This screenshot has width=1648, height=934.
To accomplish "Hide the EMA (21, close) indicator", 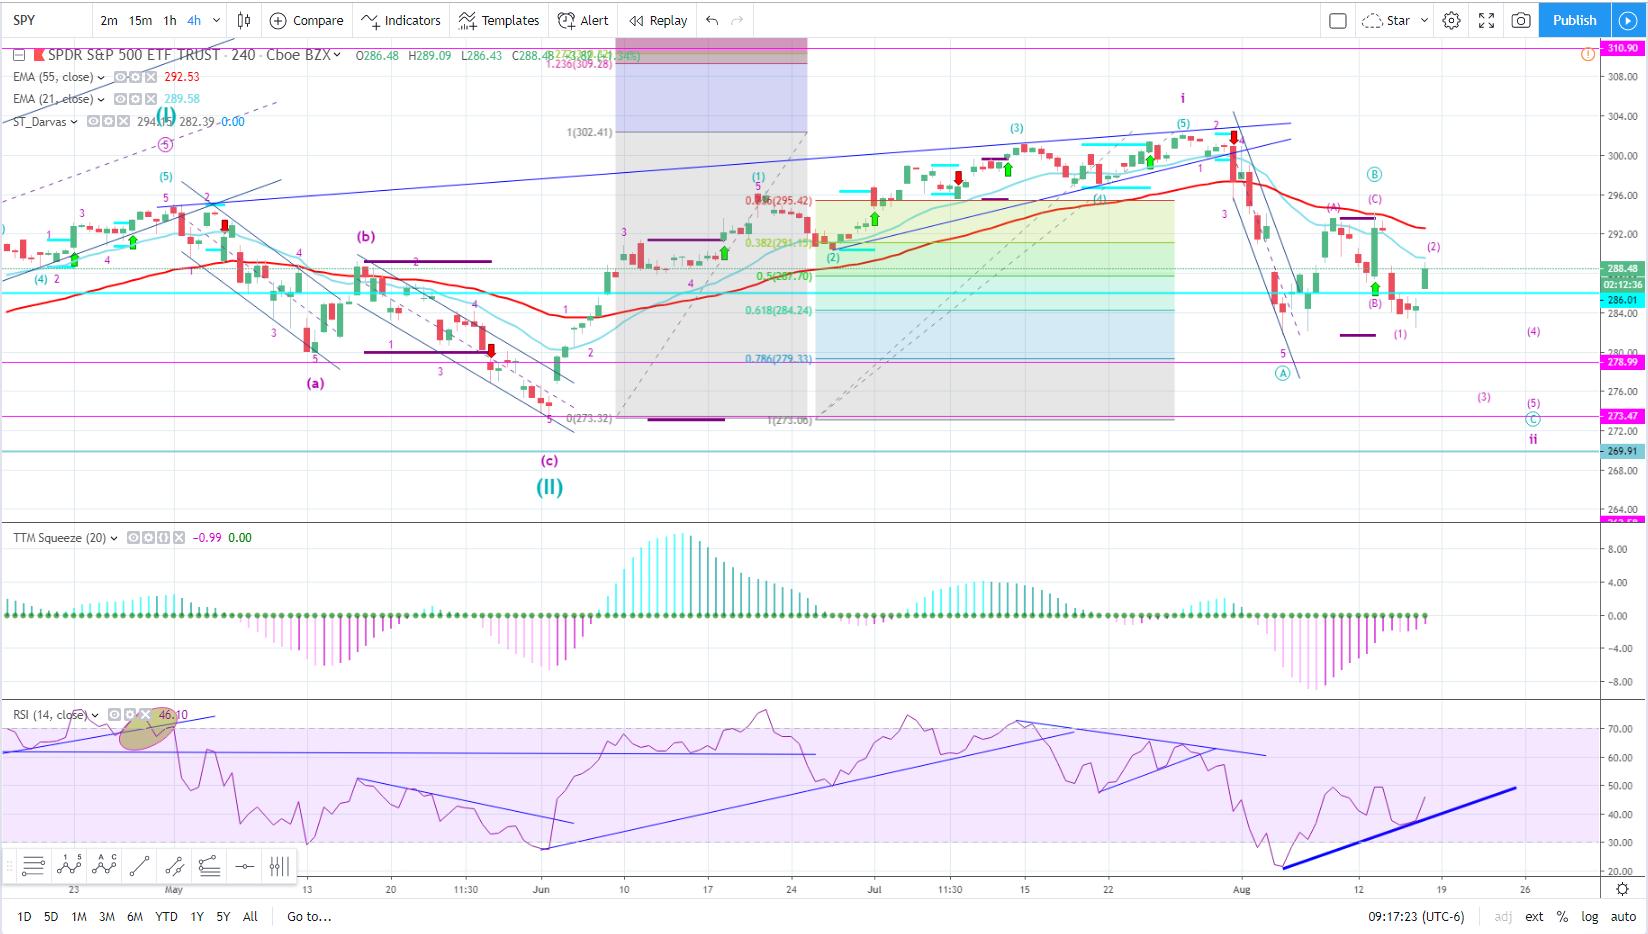I will pos(120,99).
